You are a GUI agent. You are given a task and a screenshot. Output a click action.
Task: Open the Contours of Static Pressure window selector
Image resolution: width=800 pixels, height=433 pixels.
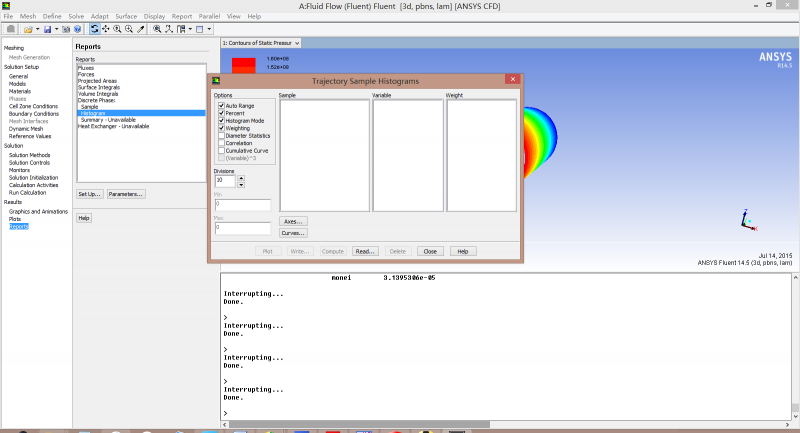tap(261, 43)
